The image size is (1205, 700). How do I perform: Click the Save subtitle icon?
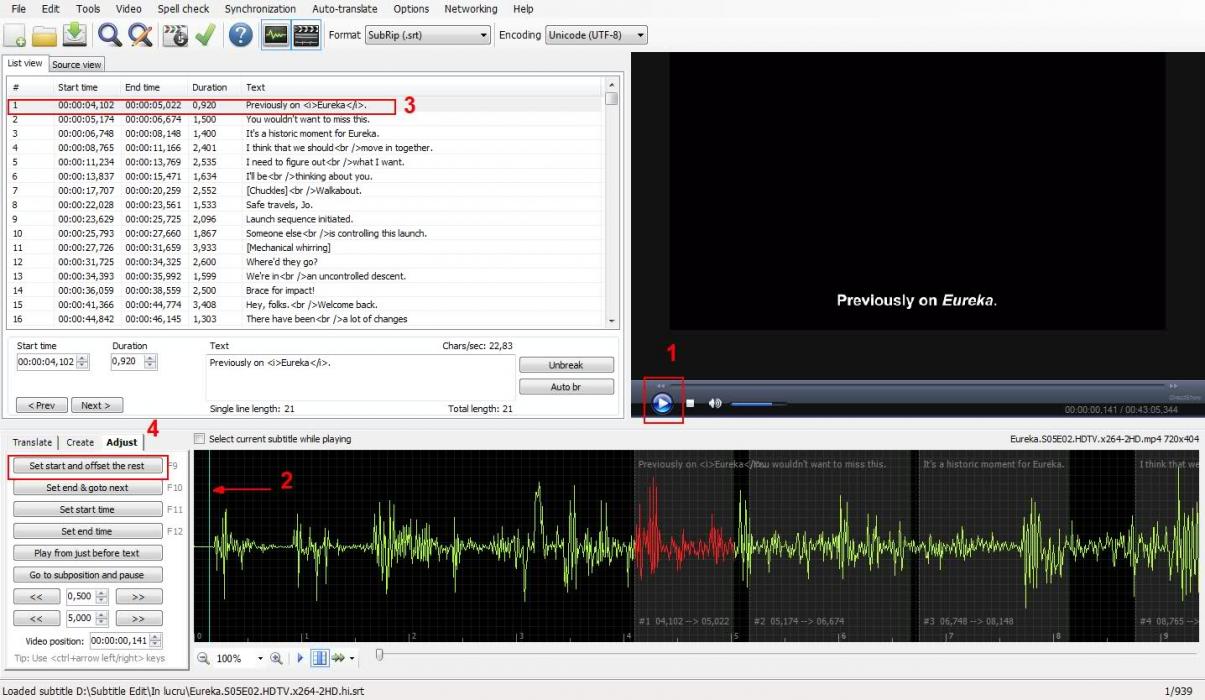click(x=75, y=35)
